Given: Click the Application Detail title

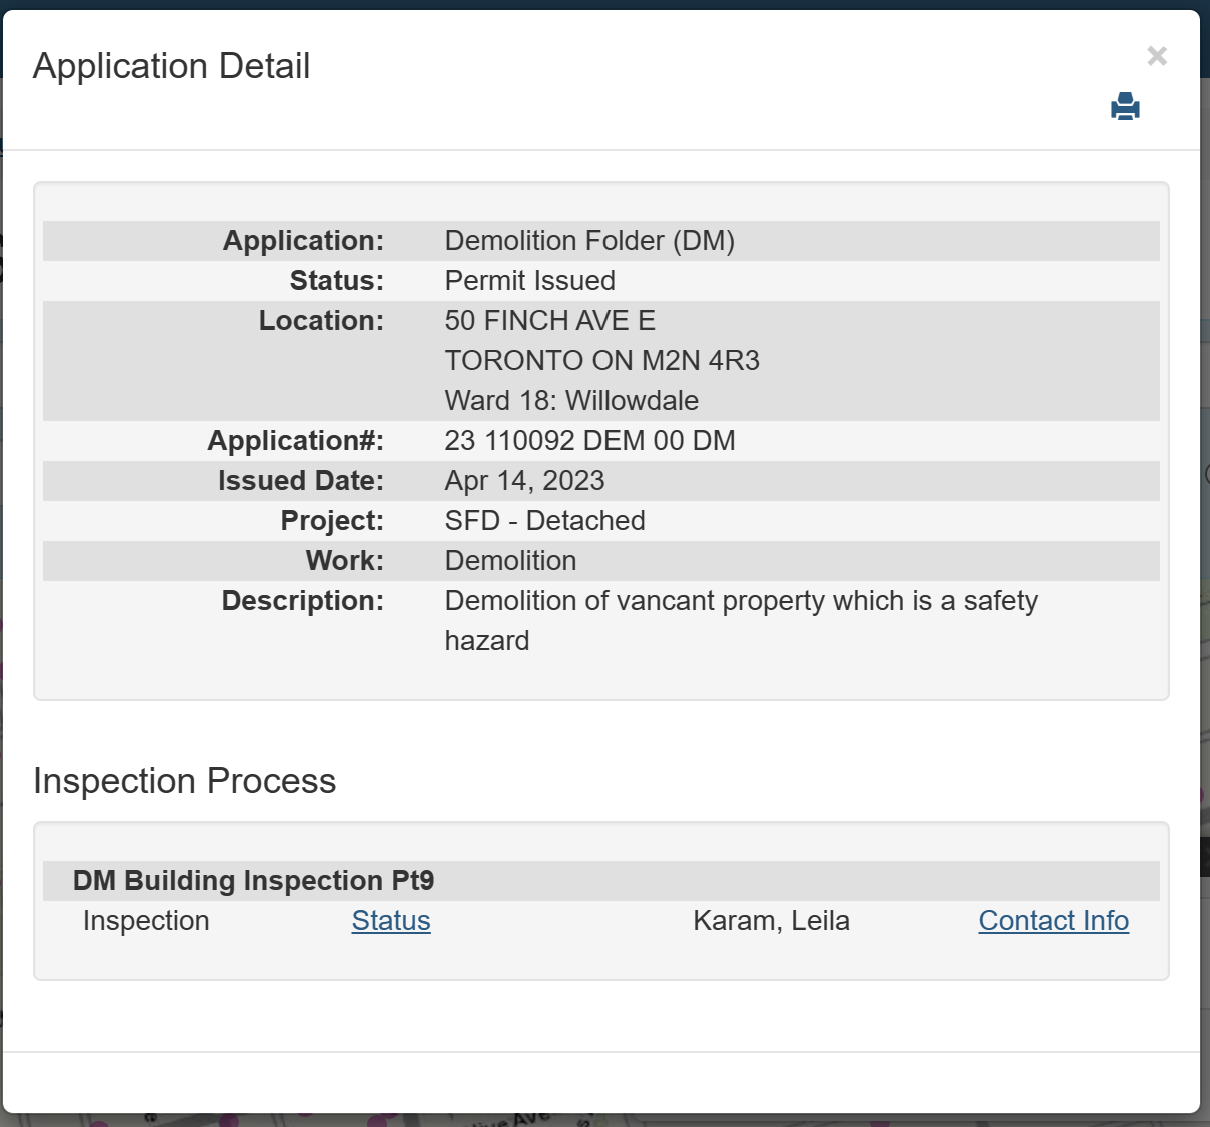Looking at the screenshot, I should pos(171,66).
